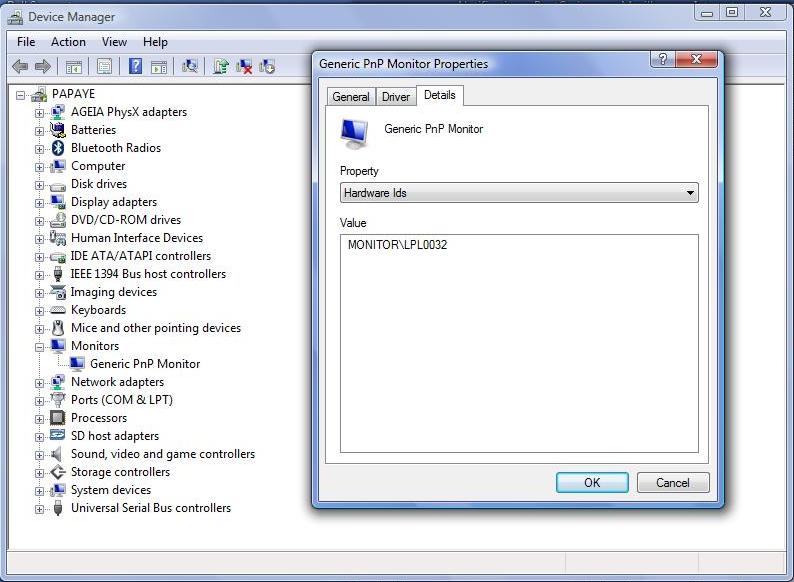Click the blue Help question mark icon
This screenshot has height=582, width=794.
pyautogui.click(x=135, y=66)
